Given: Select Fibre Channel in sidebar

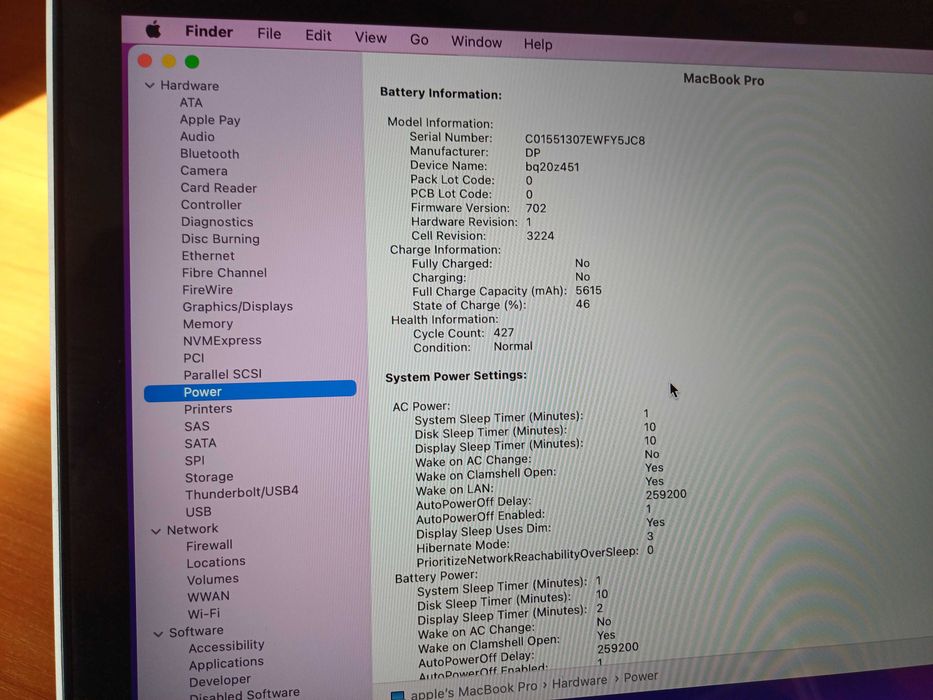Looking at the screenshot, I should [x=224, y=273].
